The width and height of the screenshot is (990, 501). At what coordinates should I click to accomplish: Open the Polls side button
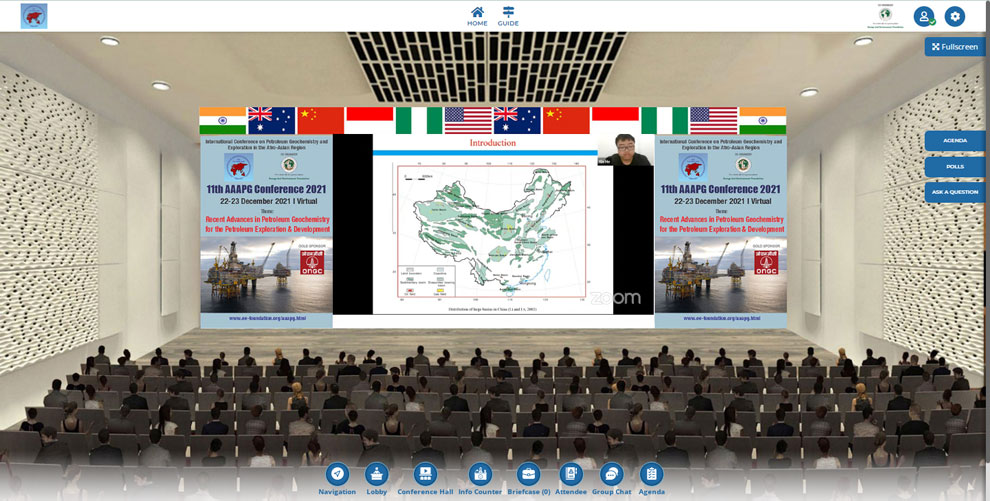[x=955, y=167]
